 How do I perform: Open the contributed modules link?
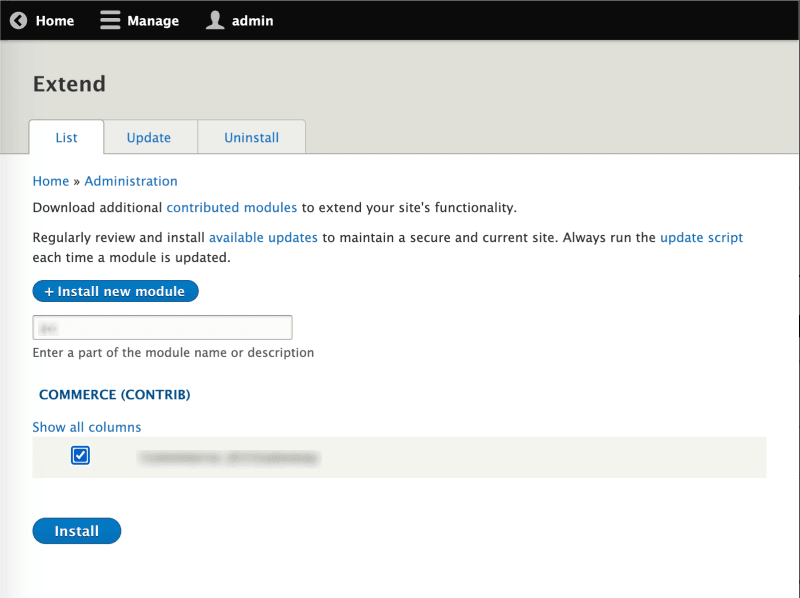point(231,208)
